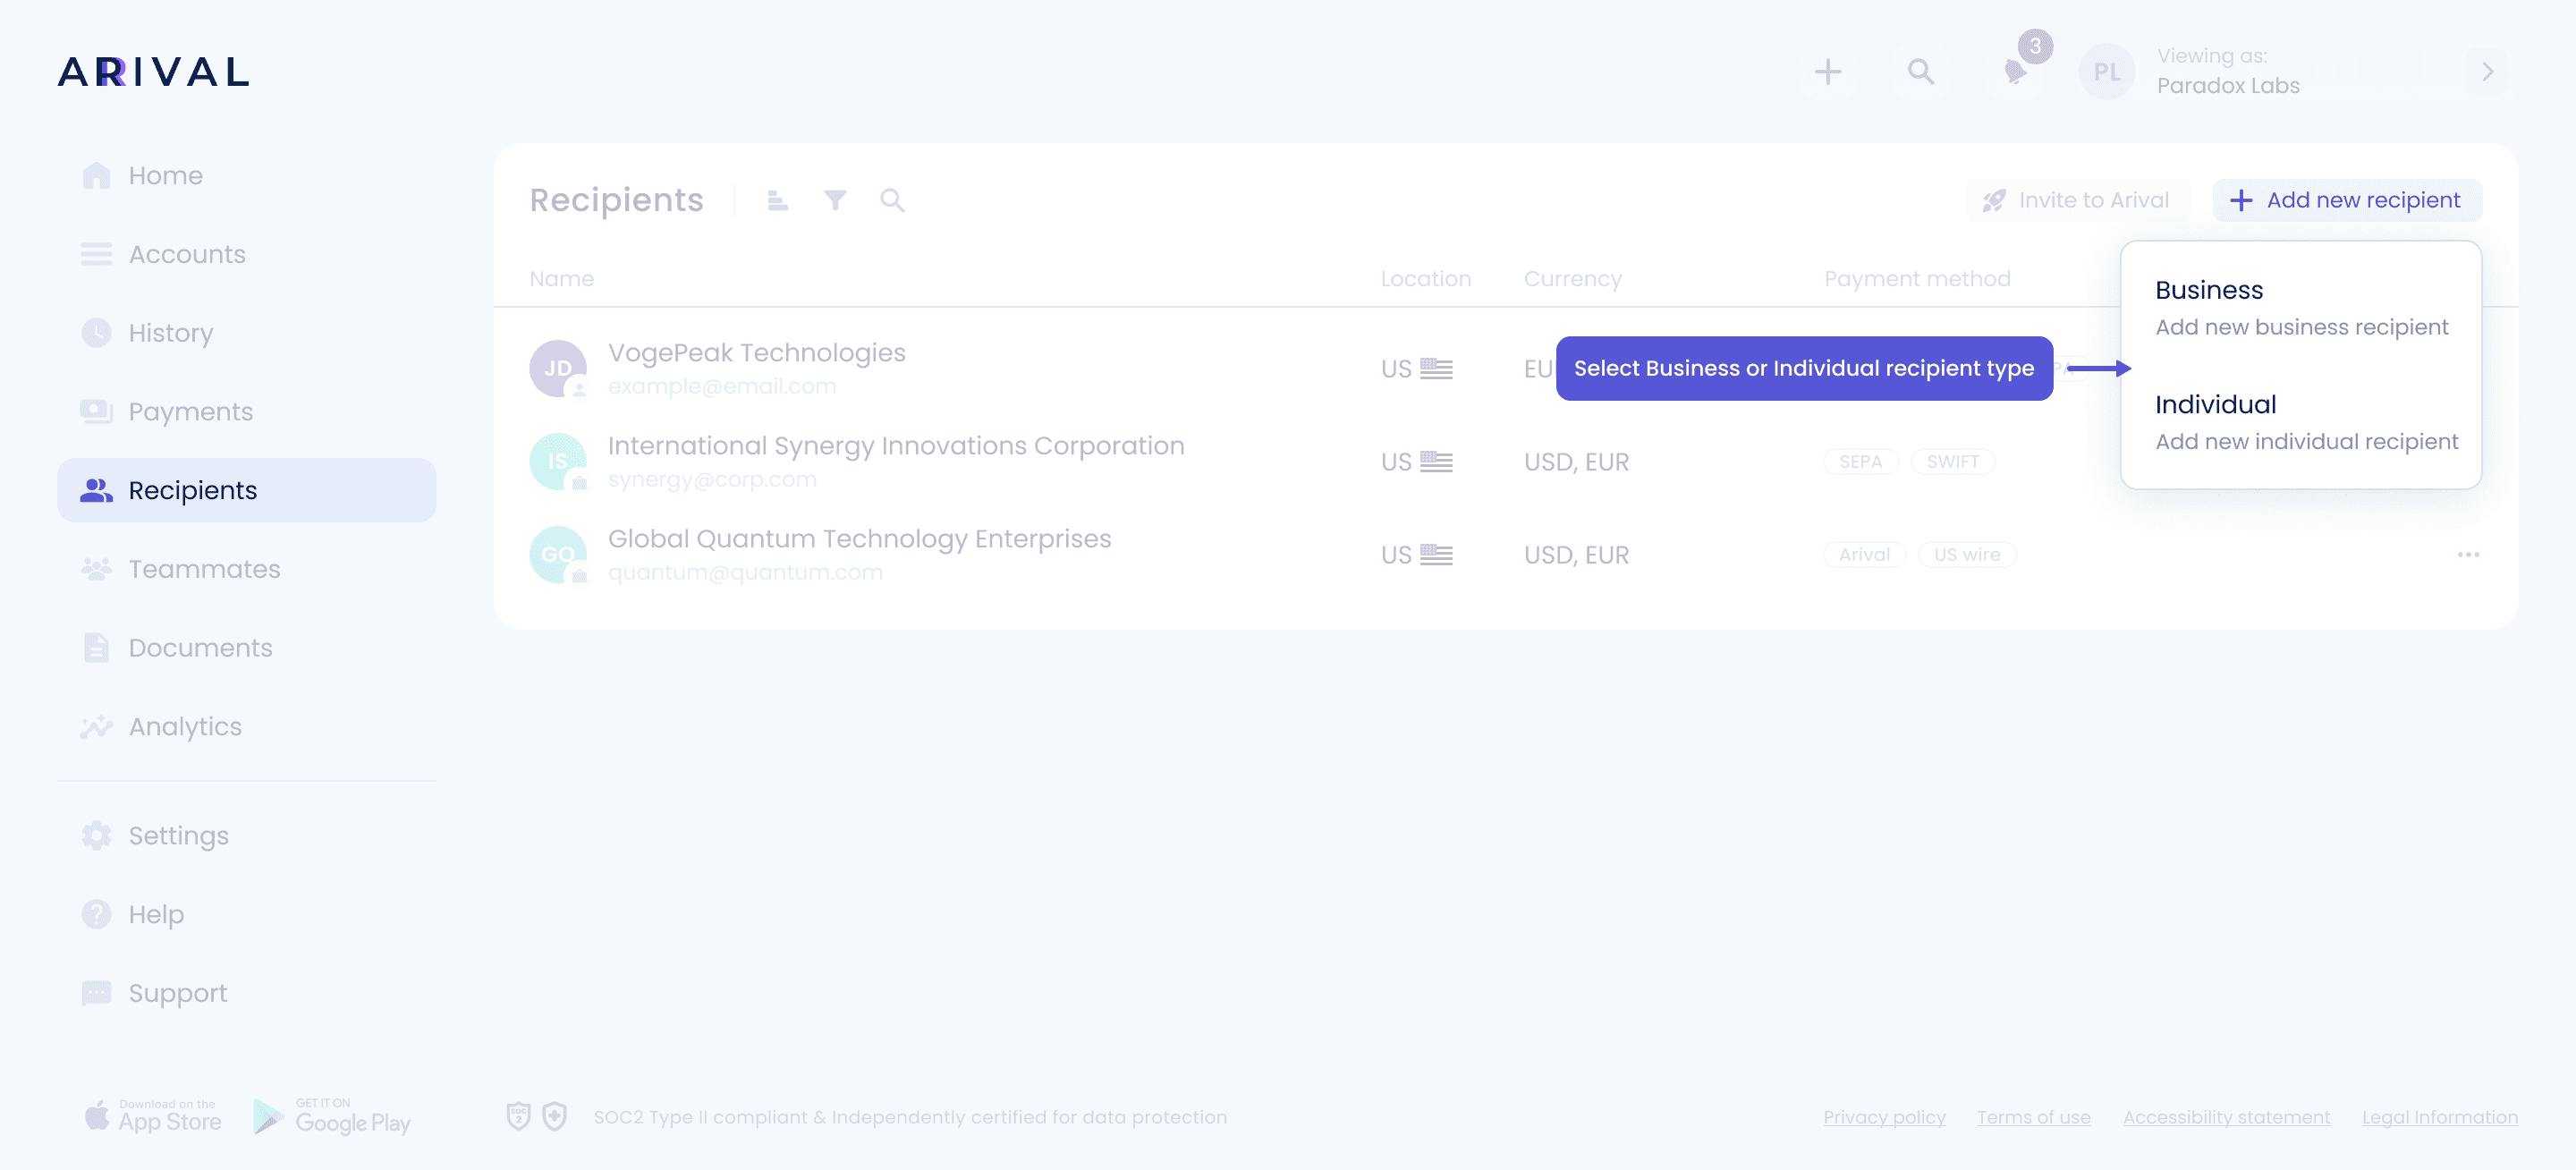Click the SWIFT payment method tag
Screen dimensions: 2576x1170
1953,462
